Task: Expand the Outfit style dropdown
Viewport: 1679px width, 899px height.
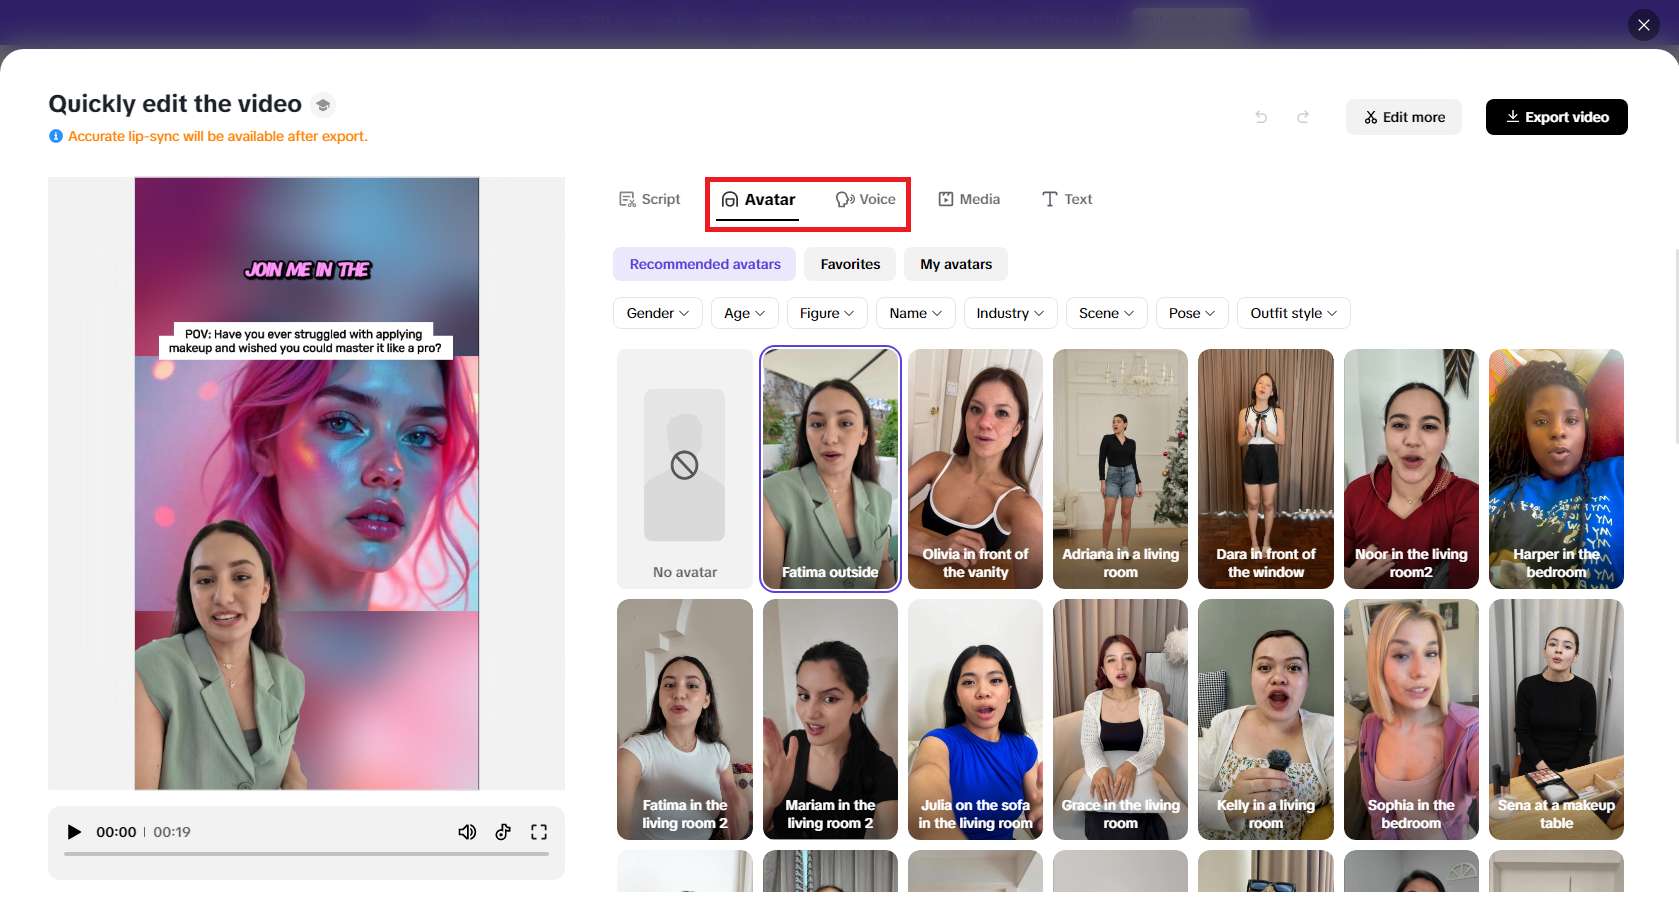Action: coord(1294,313)
